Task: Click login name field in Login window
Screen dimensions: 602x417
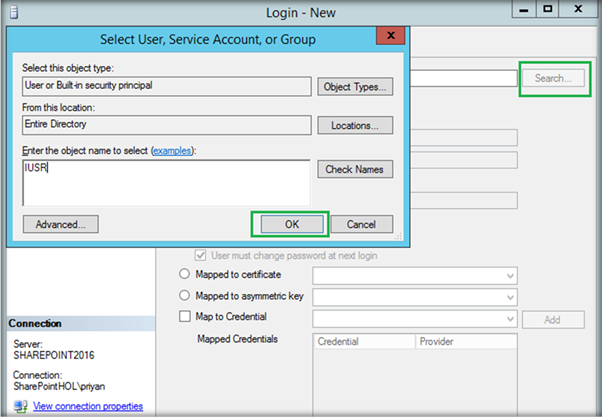Action: (463, 78)
